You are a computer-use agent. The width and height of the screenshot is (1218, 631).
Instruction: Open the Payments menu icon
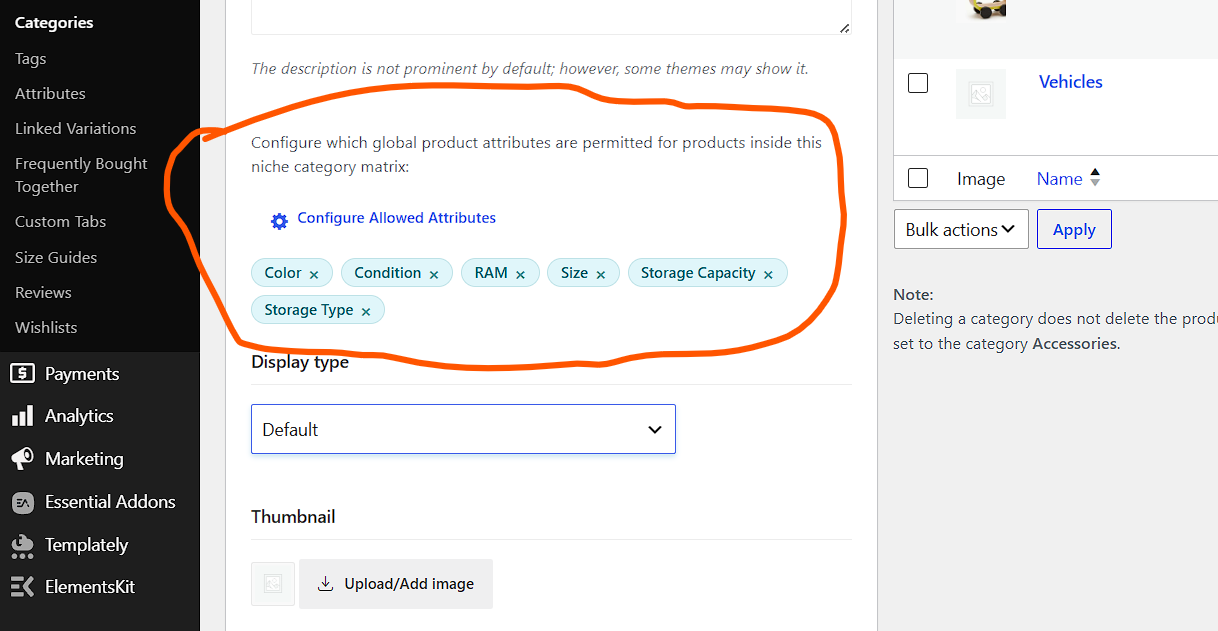(22, 373)
